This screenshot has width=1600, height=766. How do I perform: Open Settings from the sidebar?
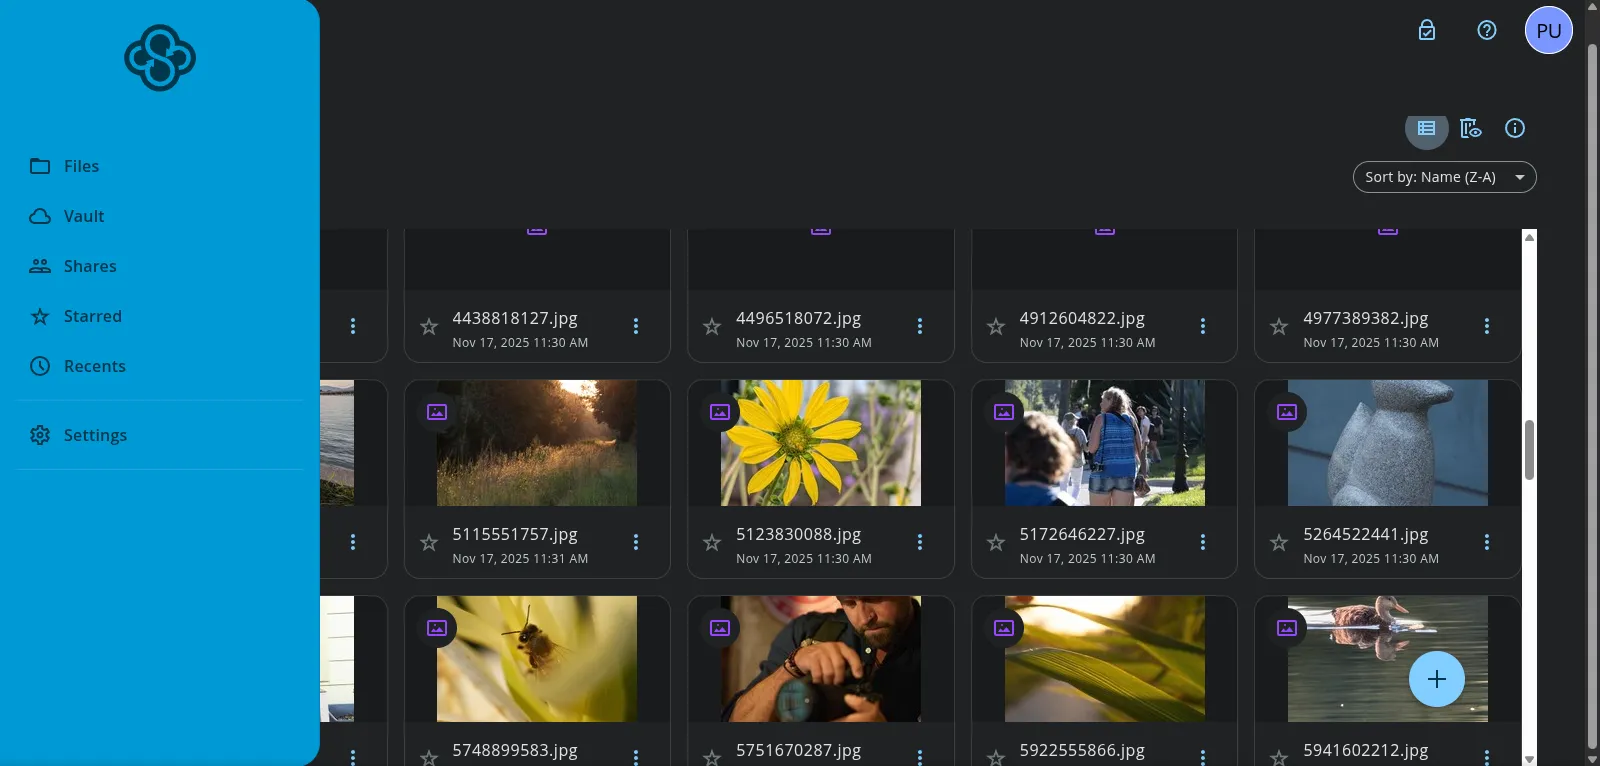pos(95,435)
